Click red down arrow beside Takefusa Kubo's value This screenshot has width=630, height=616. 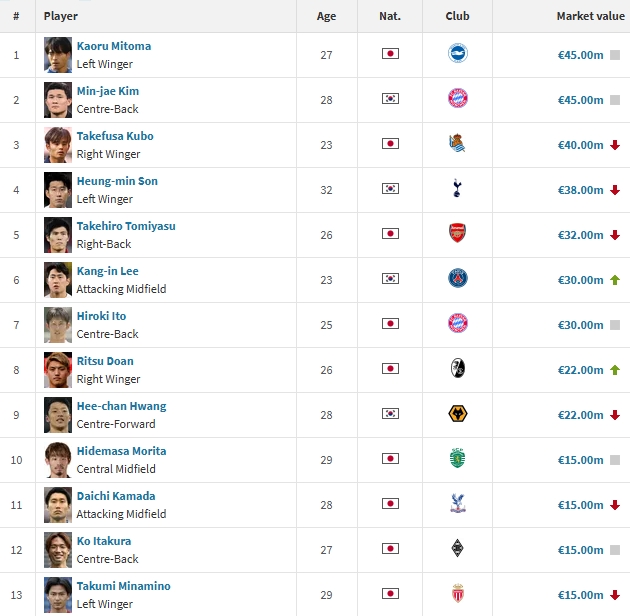[615, 145]
